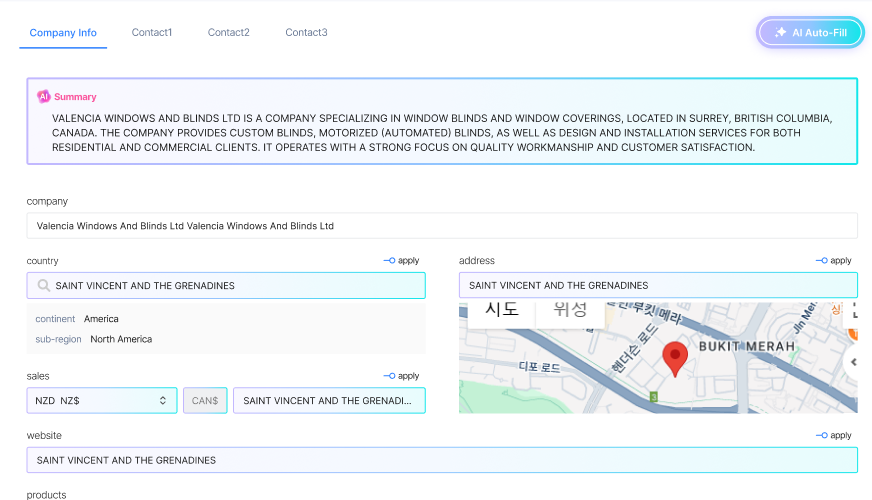
Task: Click the search magnifier in country field
Action: click(x=44, y=286)
